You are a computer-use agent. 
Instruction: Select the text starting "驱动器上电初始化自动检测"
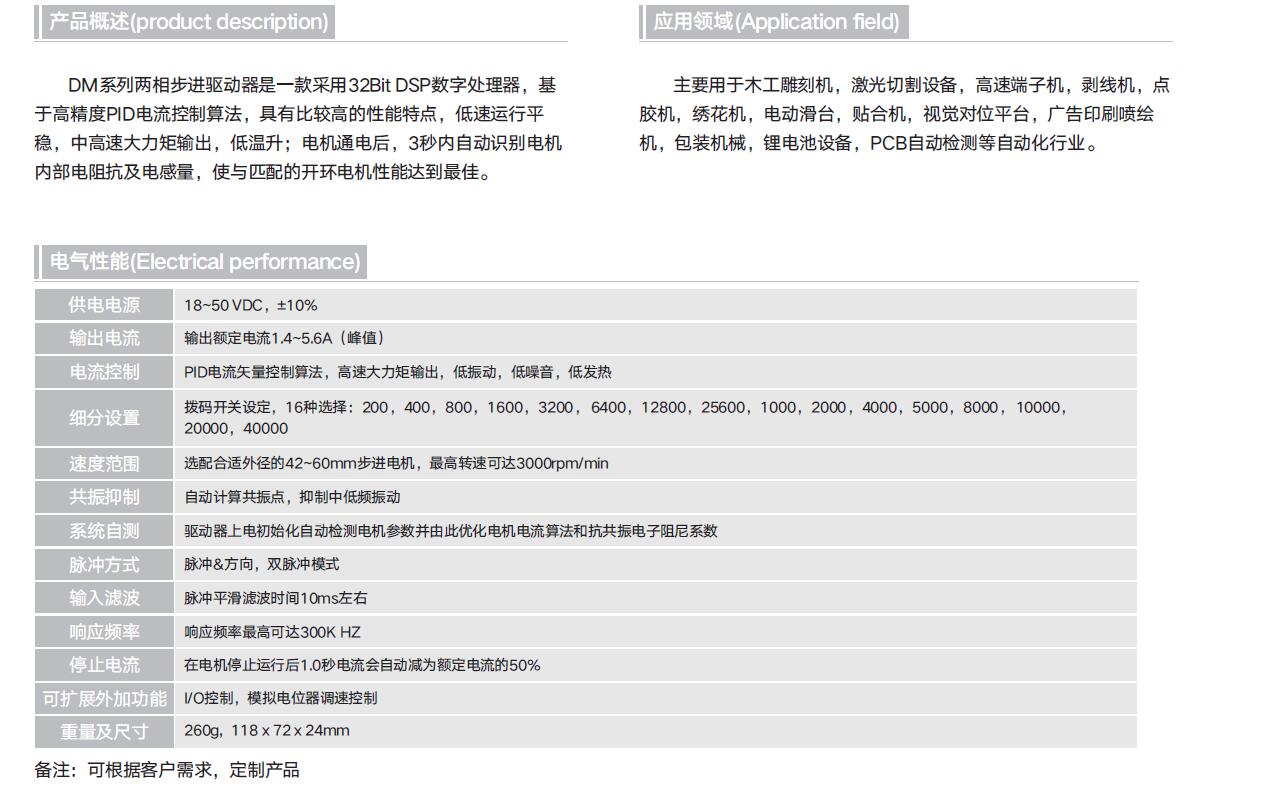(451, 531)
